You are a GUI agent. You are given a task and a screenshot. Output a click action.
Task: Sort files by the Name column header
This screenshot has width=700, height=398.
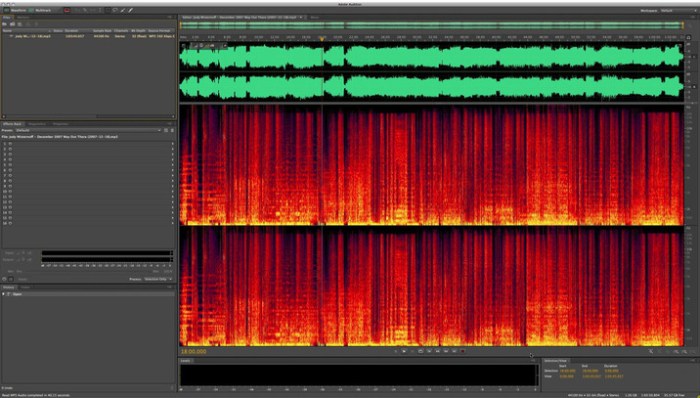[x=27, y=31]
